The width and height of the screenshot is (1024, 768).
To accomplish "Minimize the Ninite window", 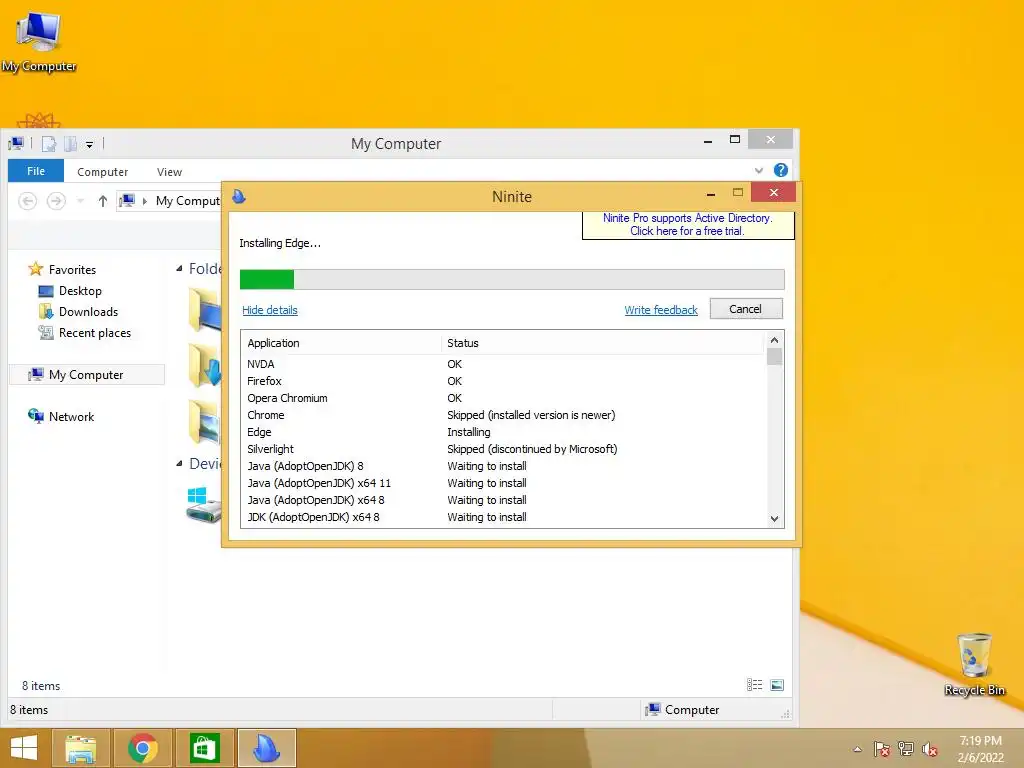I will [x=711, y=194].
